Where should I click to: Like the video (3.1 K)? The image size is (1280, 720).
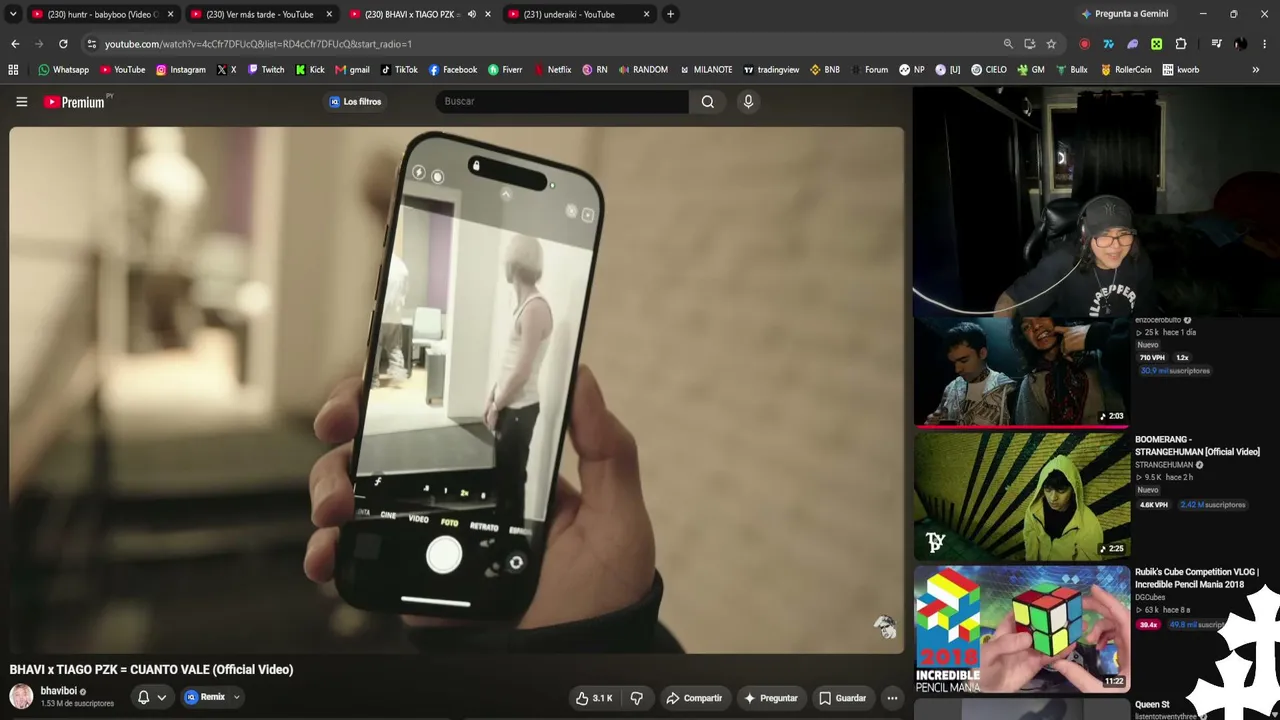pos(593,698)
